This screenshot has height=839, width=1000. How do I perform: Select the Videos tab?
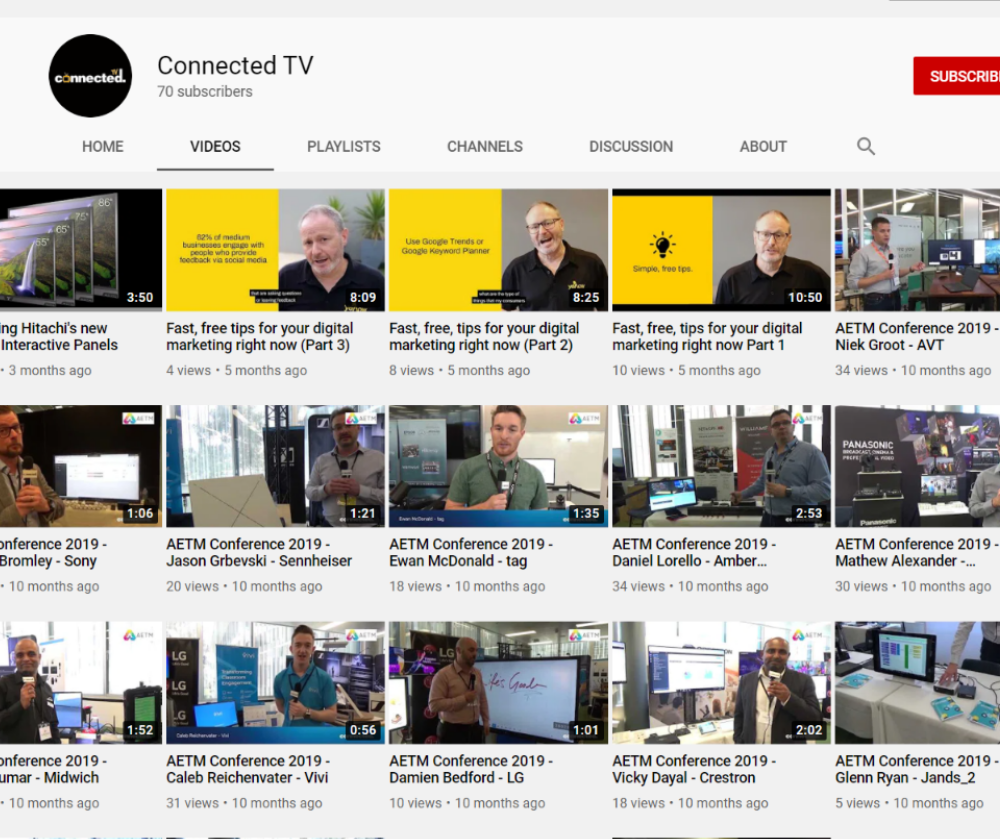point(215,147)
